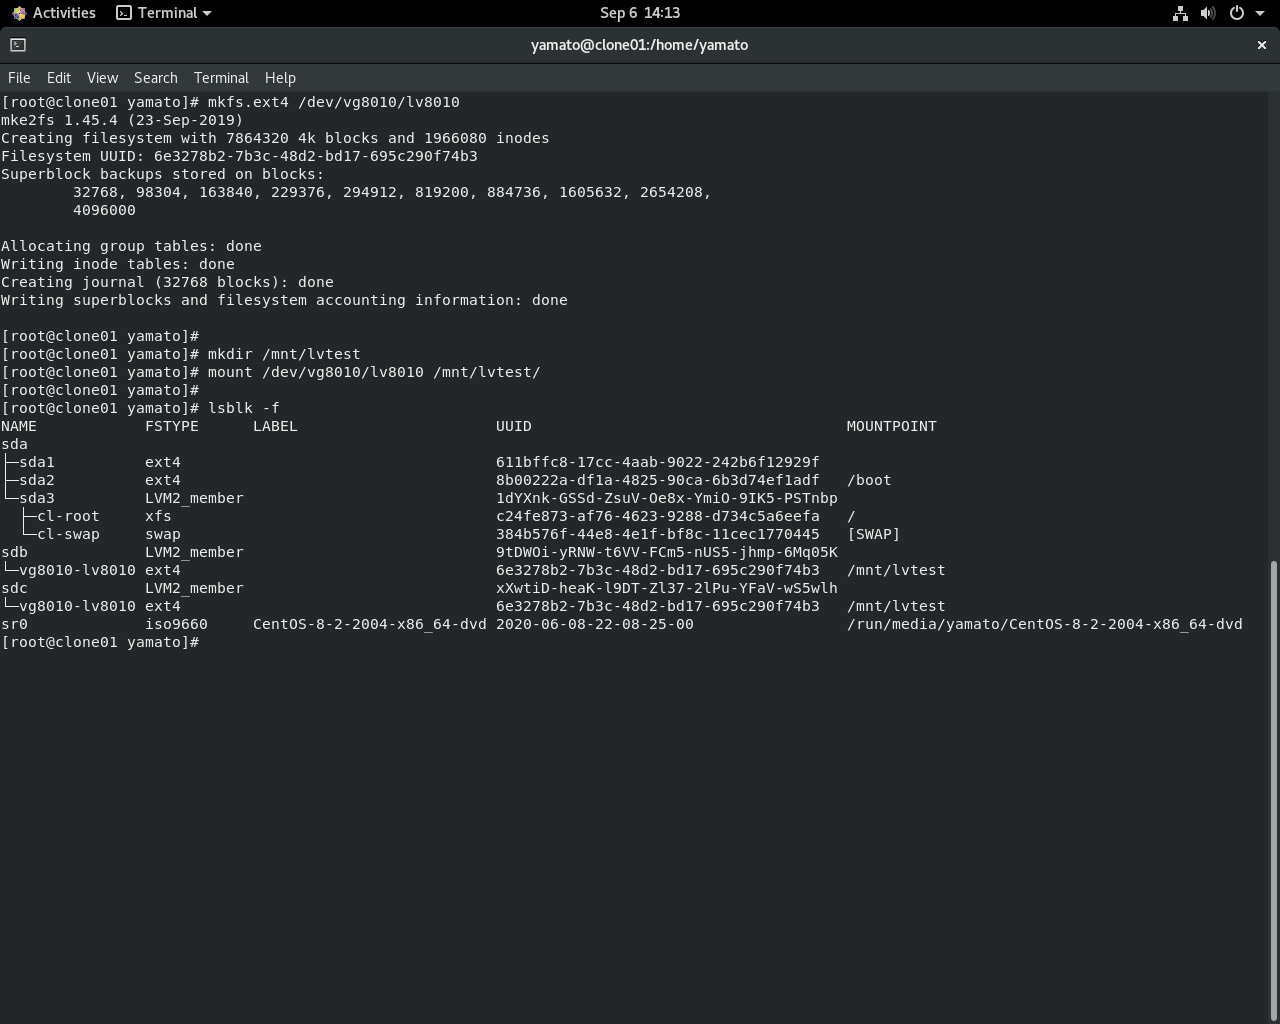Image resolution: width=1280 pixels, height=1024 pixels.
Task: Click the swap filesystem type
Action: 163,534
